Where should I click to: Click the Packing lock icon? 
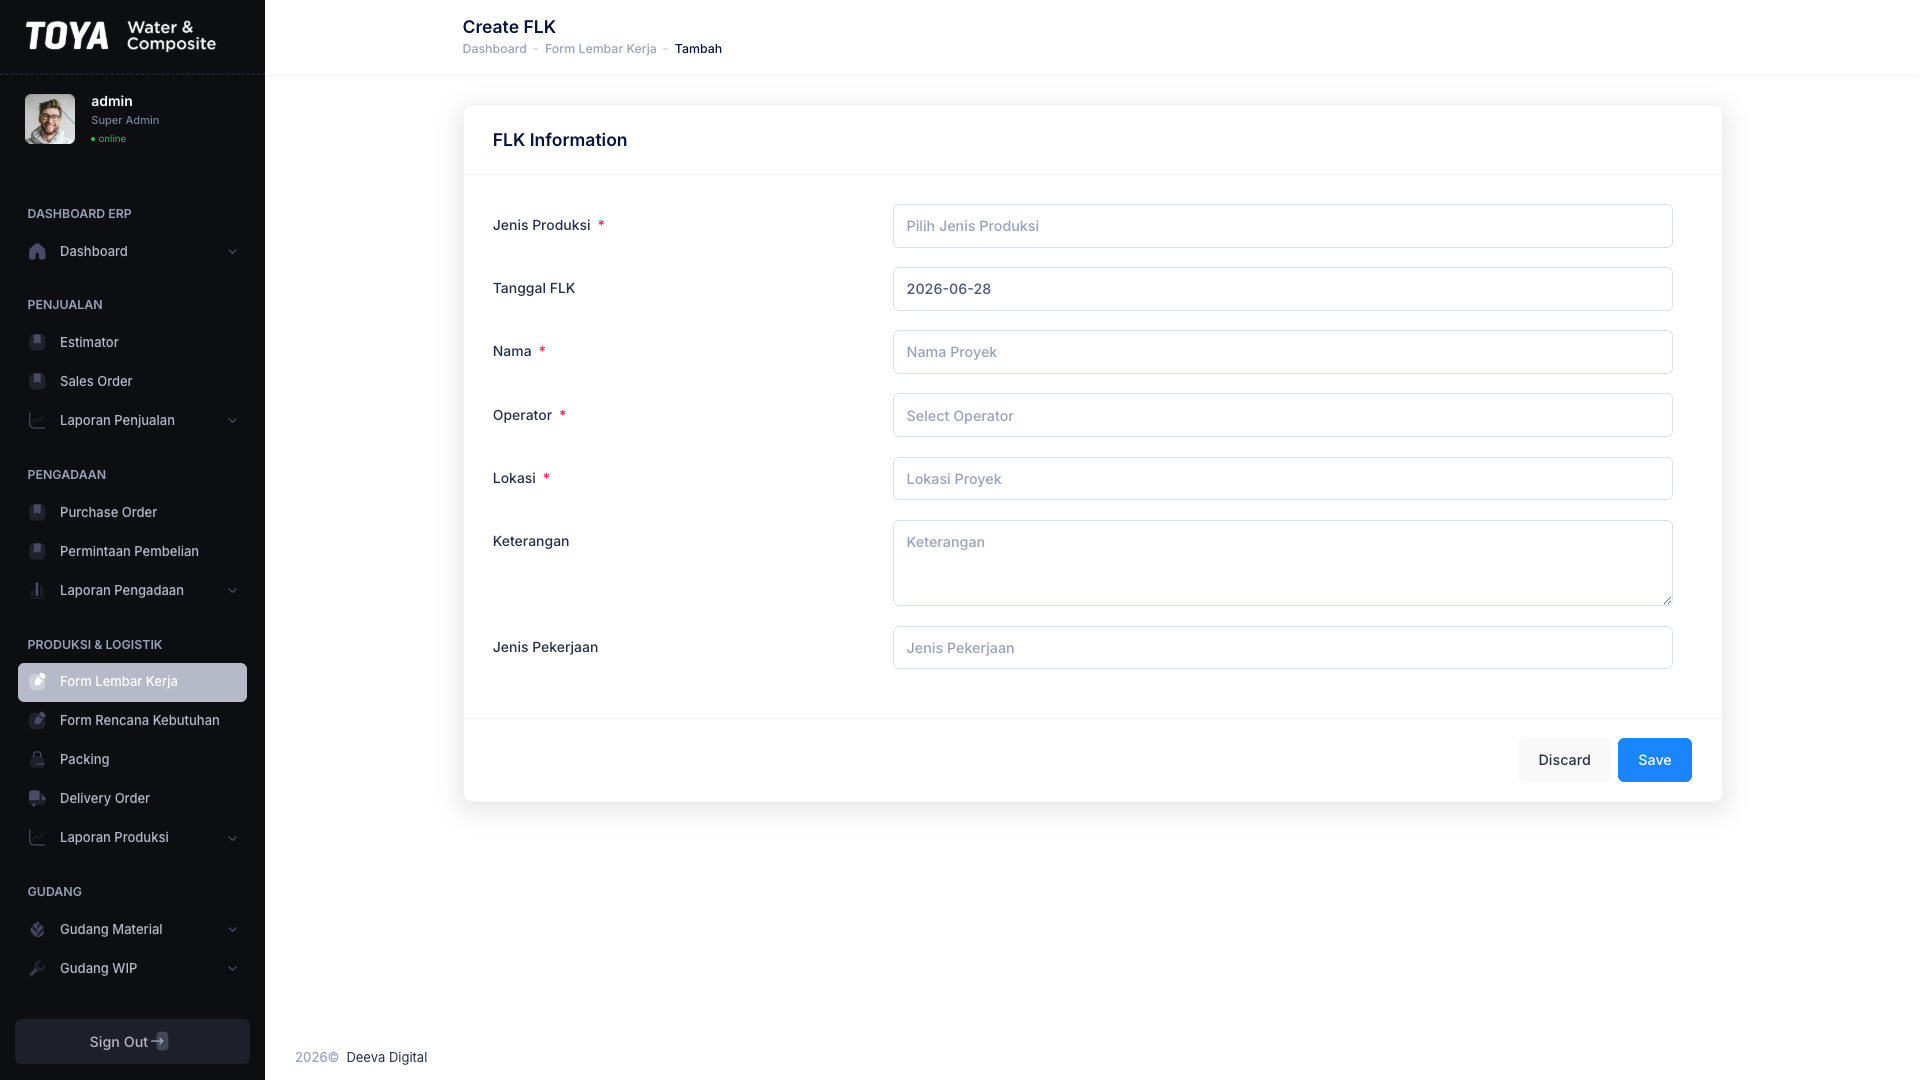(x=37, y=759)
